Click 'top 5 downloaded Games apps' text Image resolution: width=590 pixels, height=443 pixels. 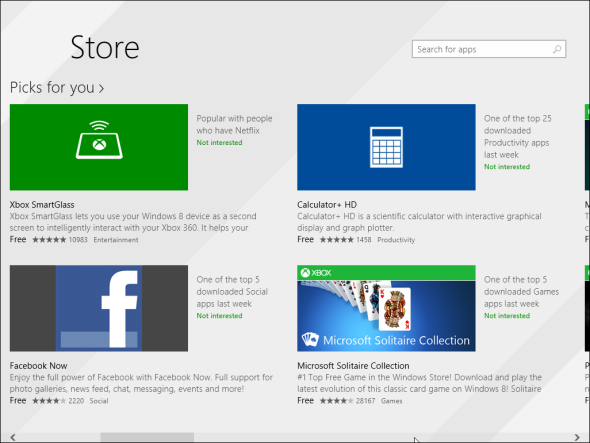click(521, 292)
